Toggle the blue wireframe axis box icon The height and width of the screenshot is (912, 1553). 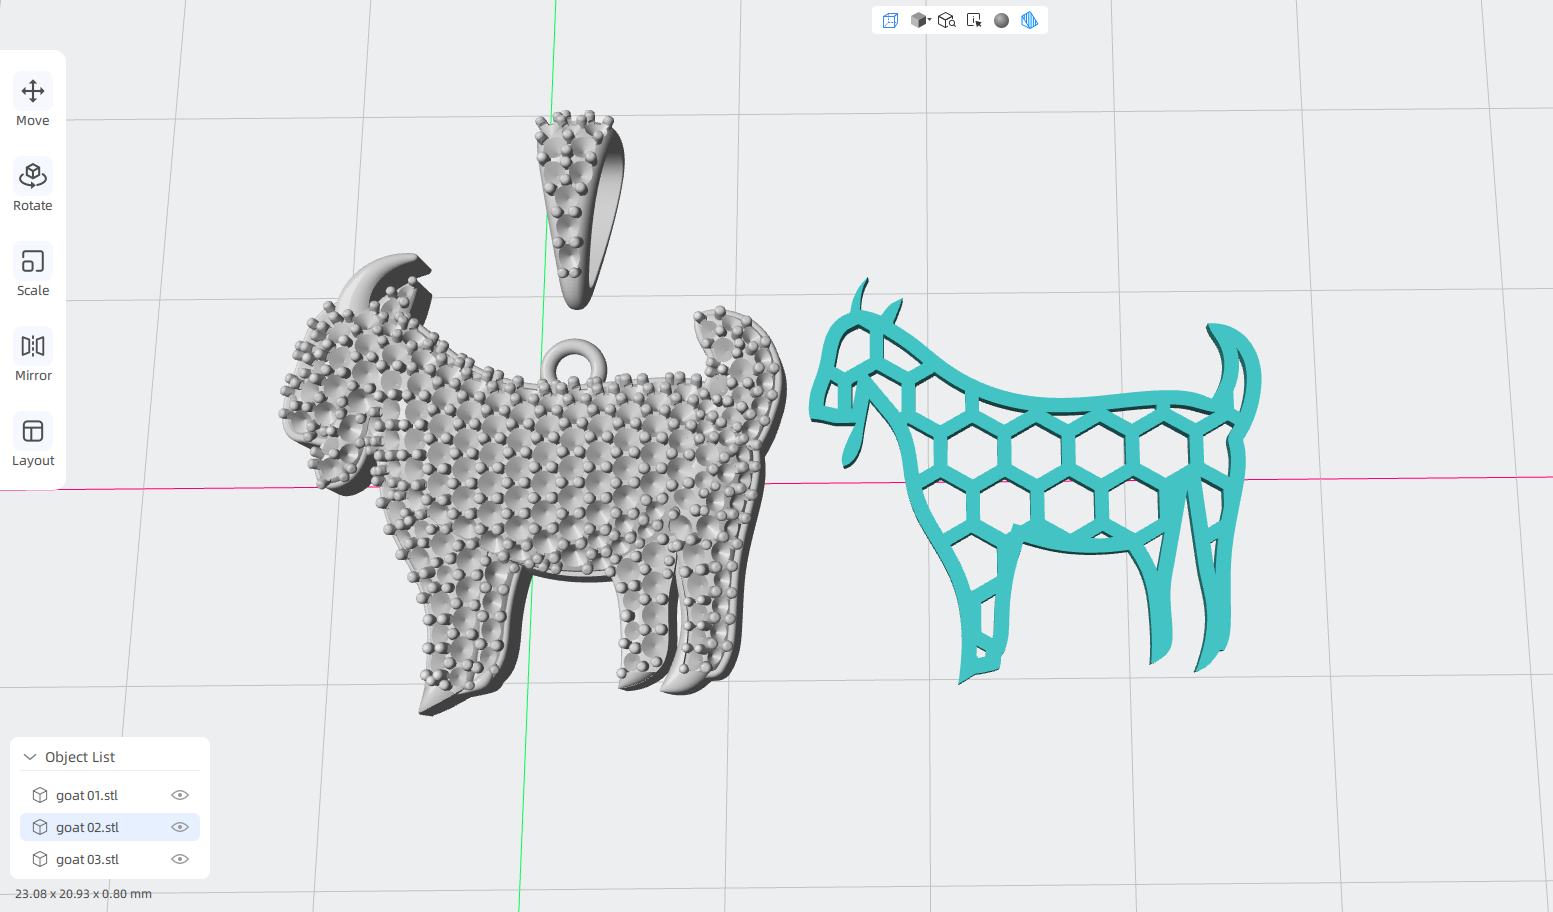890,20
